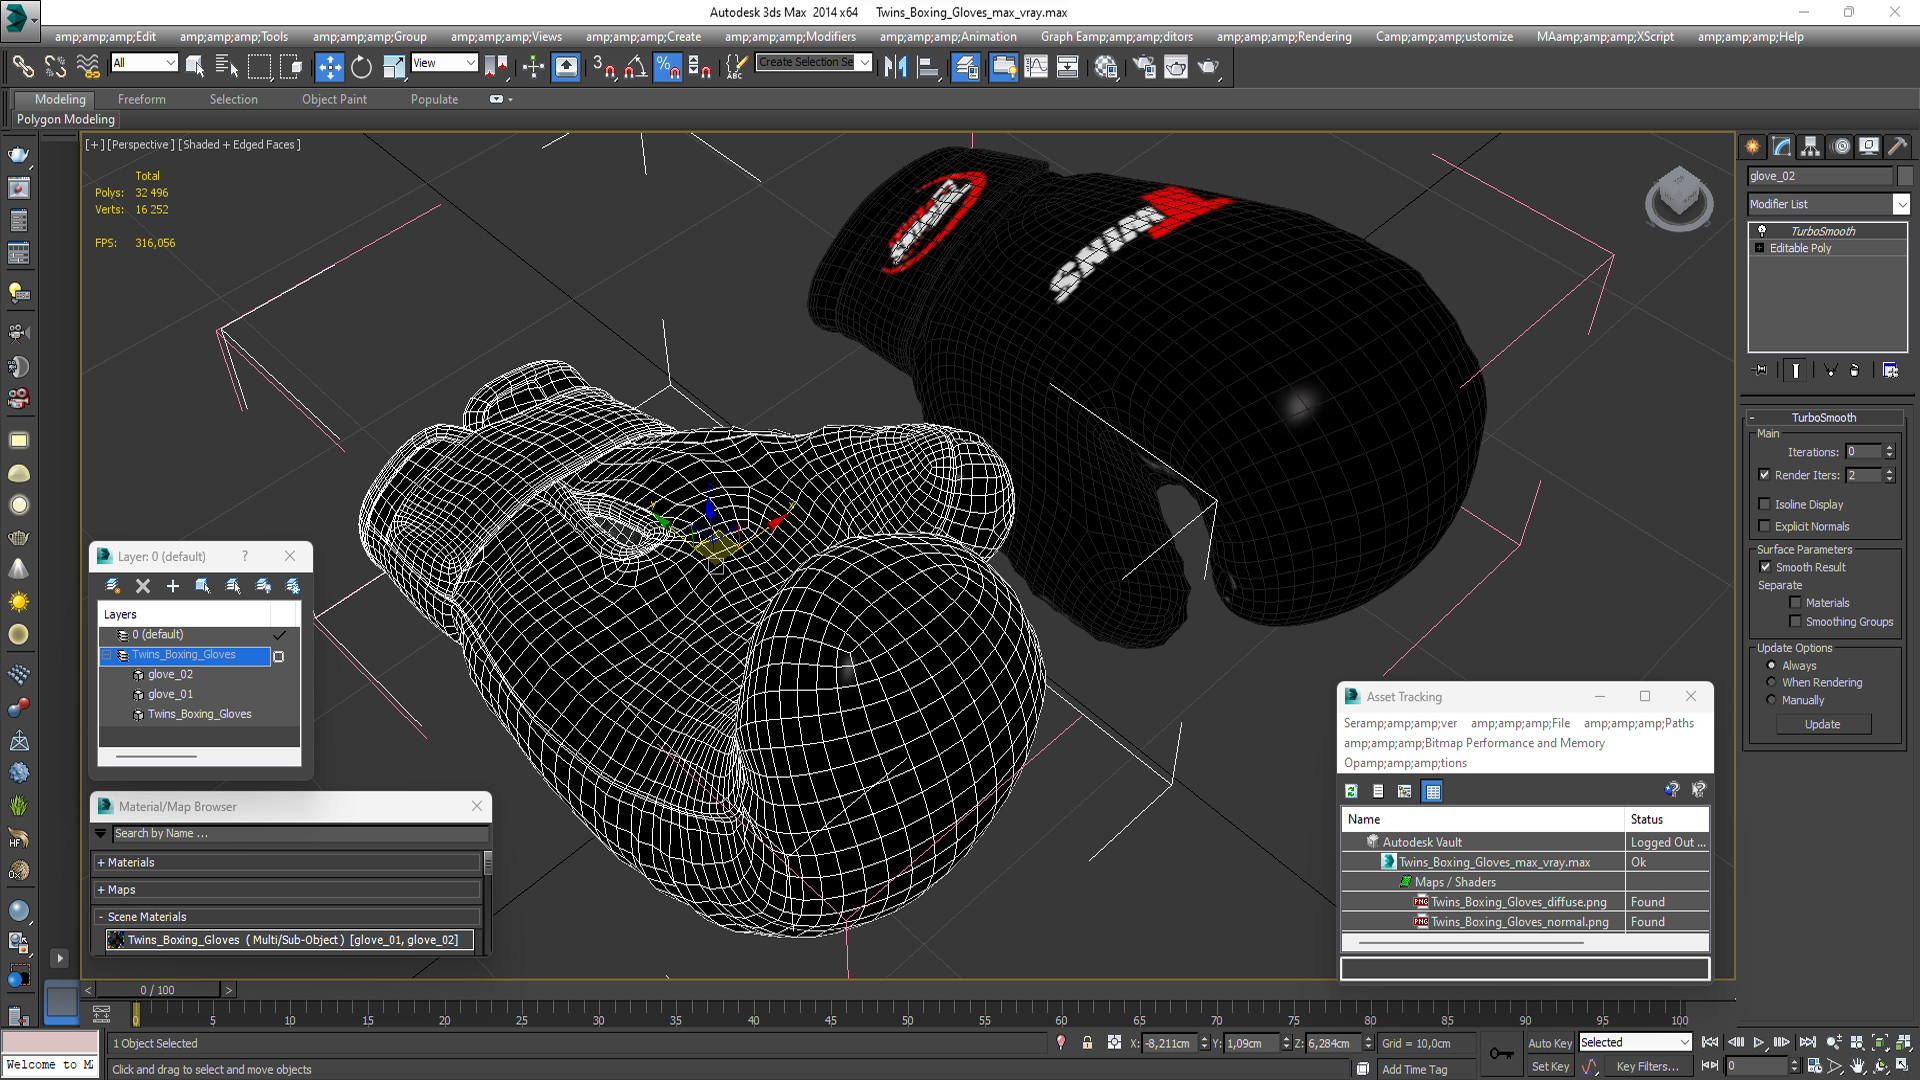Screen dimensions: 1920x1080
Task: Enable the Isoline Display checkbox
Action: coord(1764,504)
